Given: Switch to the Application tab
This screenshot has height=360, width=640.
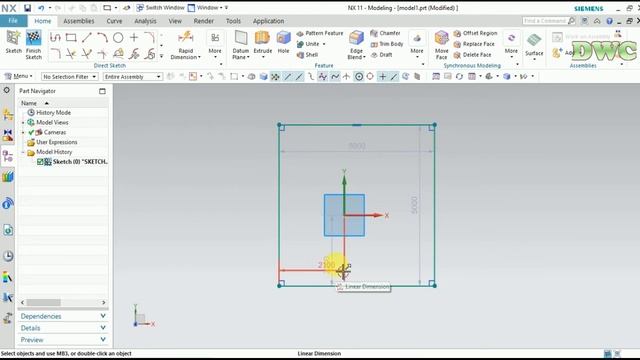Looking at the screenshot, I should tap(268, 21).
